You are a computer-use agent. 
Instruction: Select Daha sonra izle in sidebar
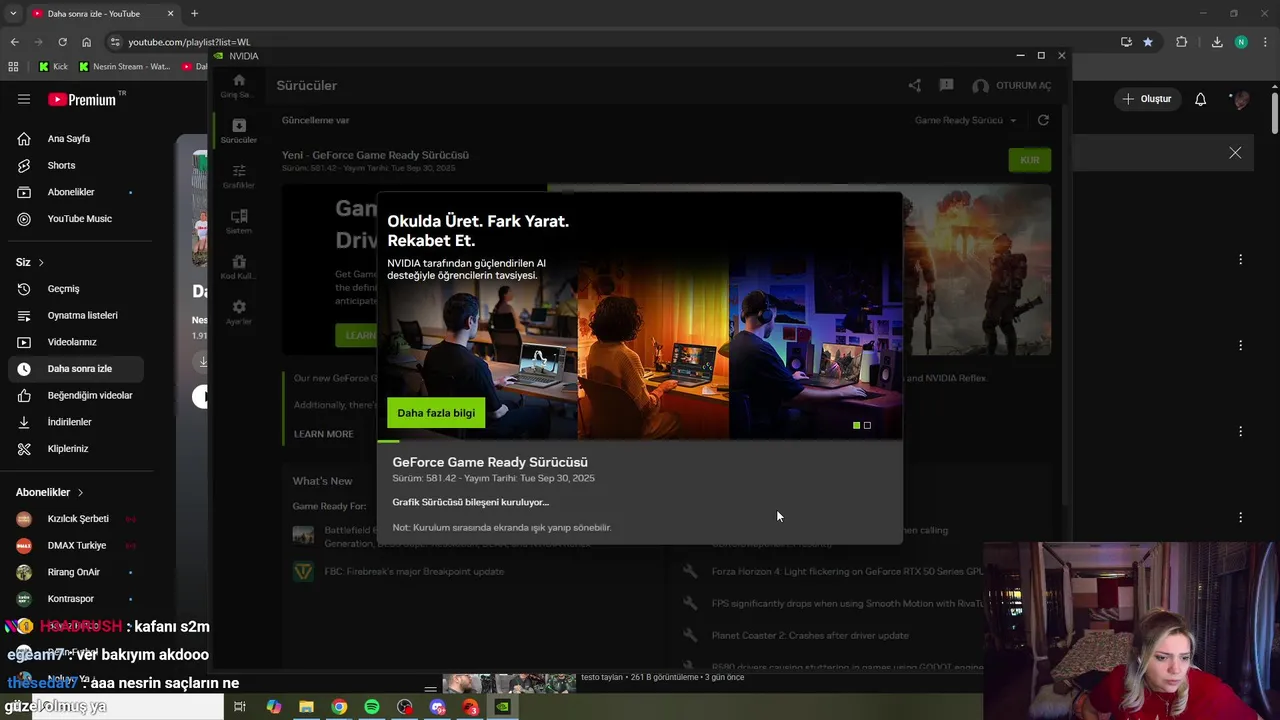[76, 369]
